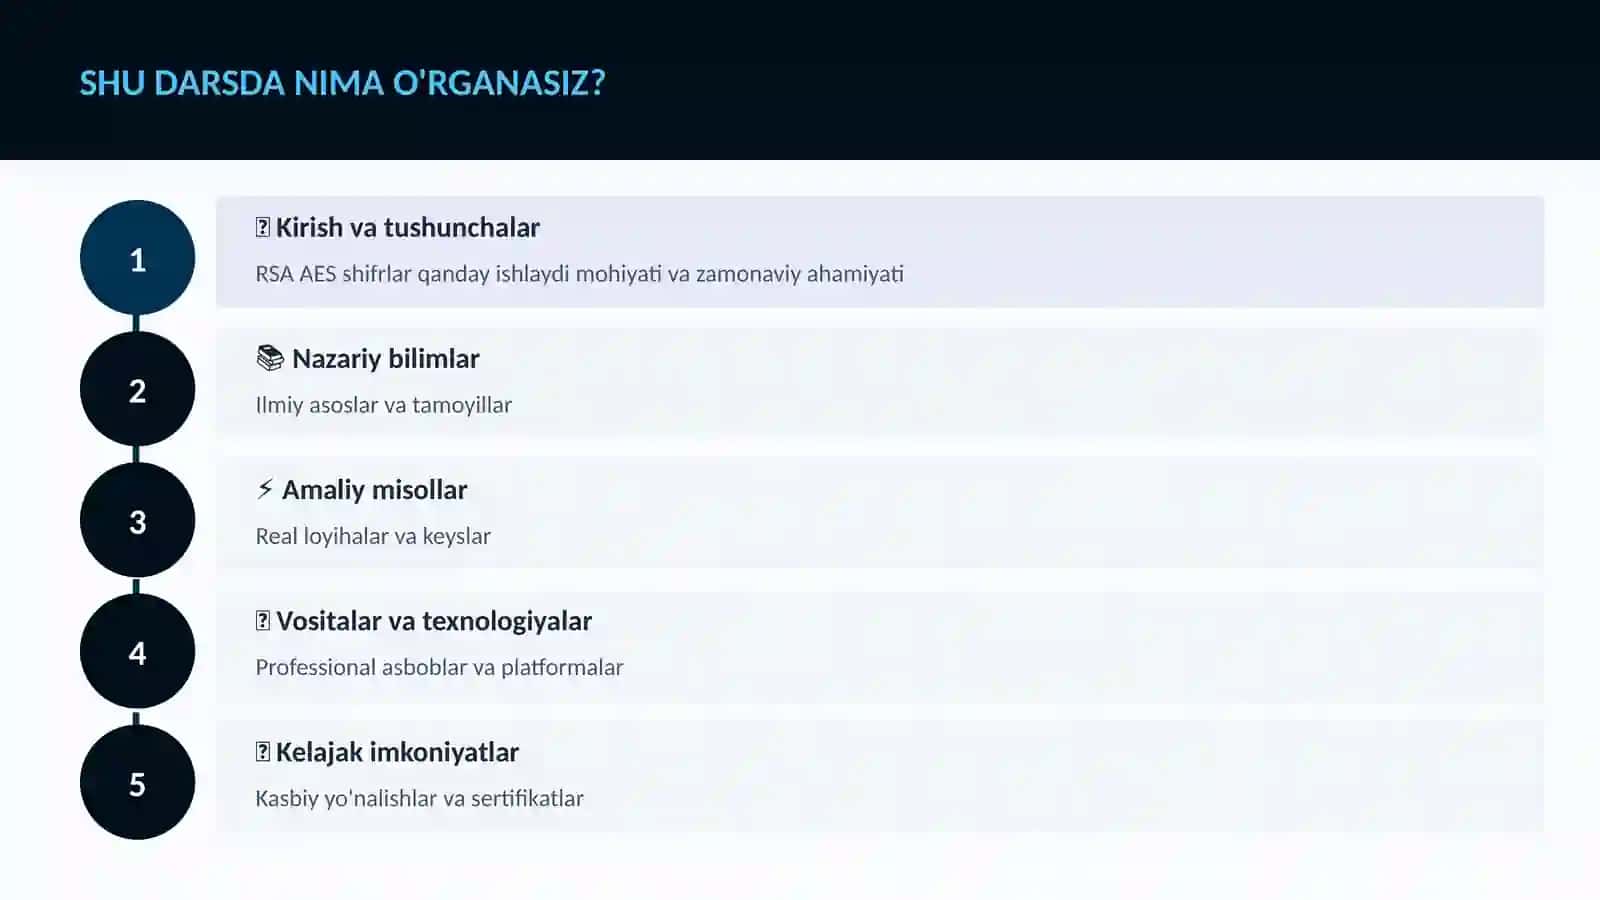
Task: Click the text 'Professional asboblar va platformalar'
Action: (439, 667)
